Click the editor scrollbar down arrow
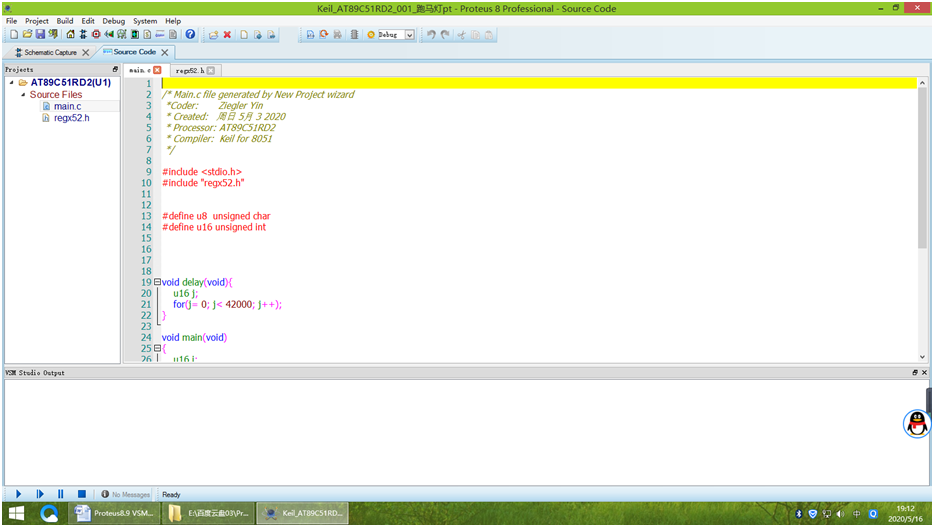 click(922, 357)
